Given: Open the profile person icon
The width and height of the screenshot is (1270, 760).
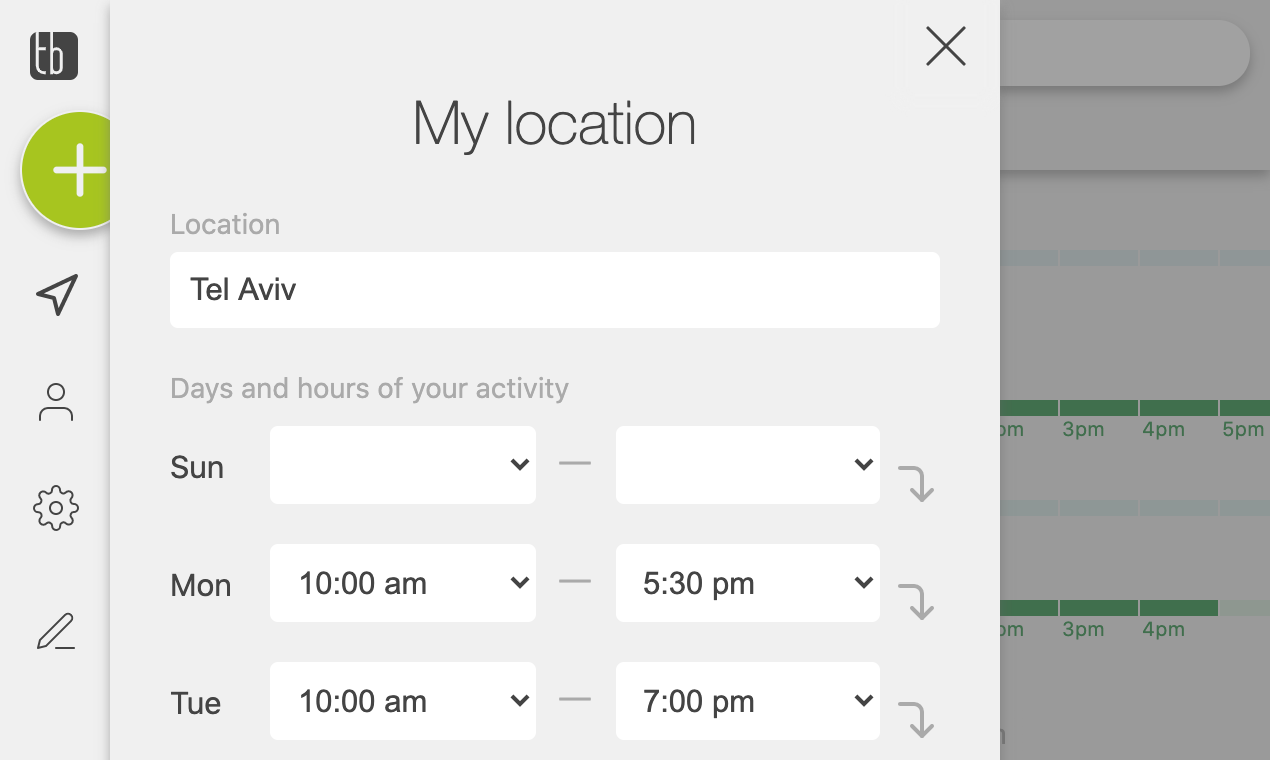Looking at the screenshot, I should (x=55, y=403).
